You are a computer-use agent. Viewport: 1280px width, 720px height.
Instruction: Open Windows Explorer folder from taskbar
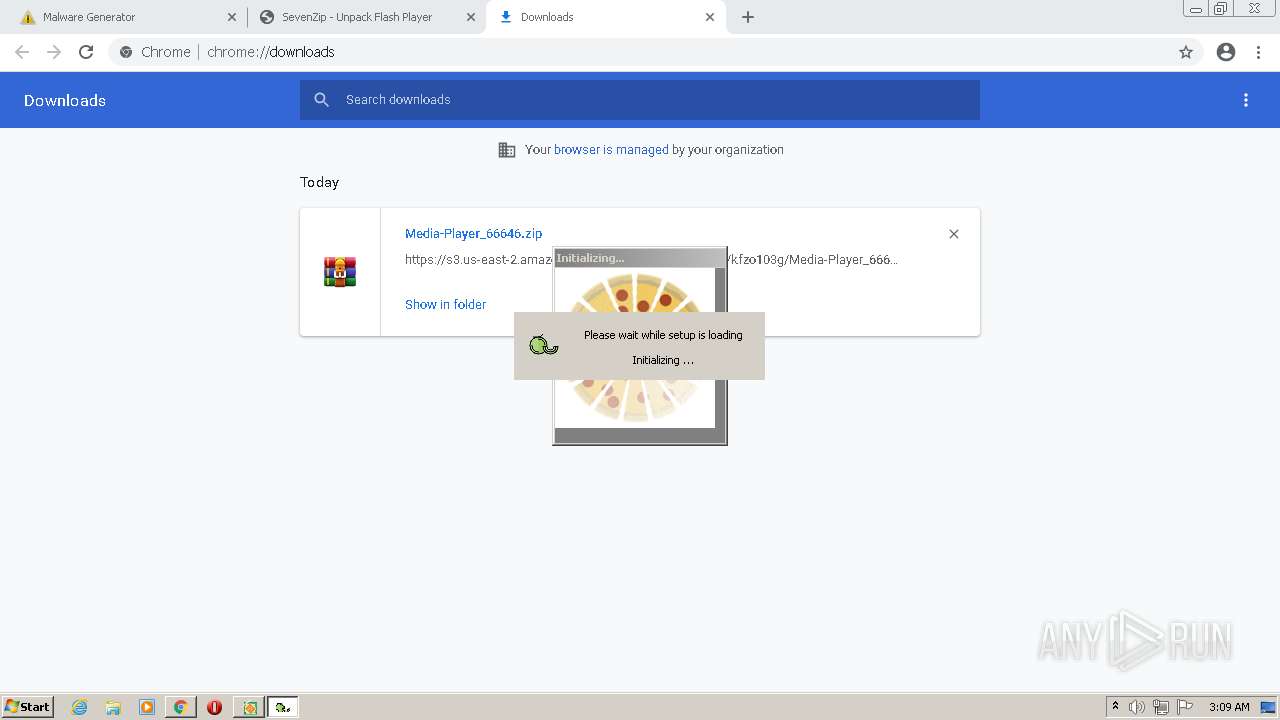pyautogui.click(x=113, y=707)
